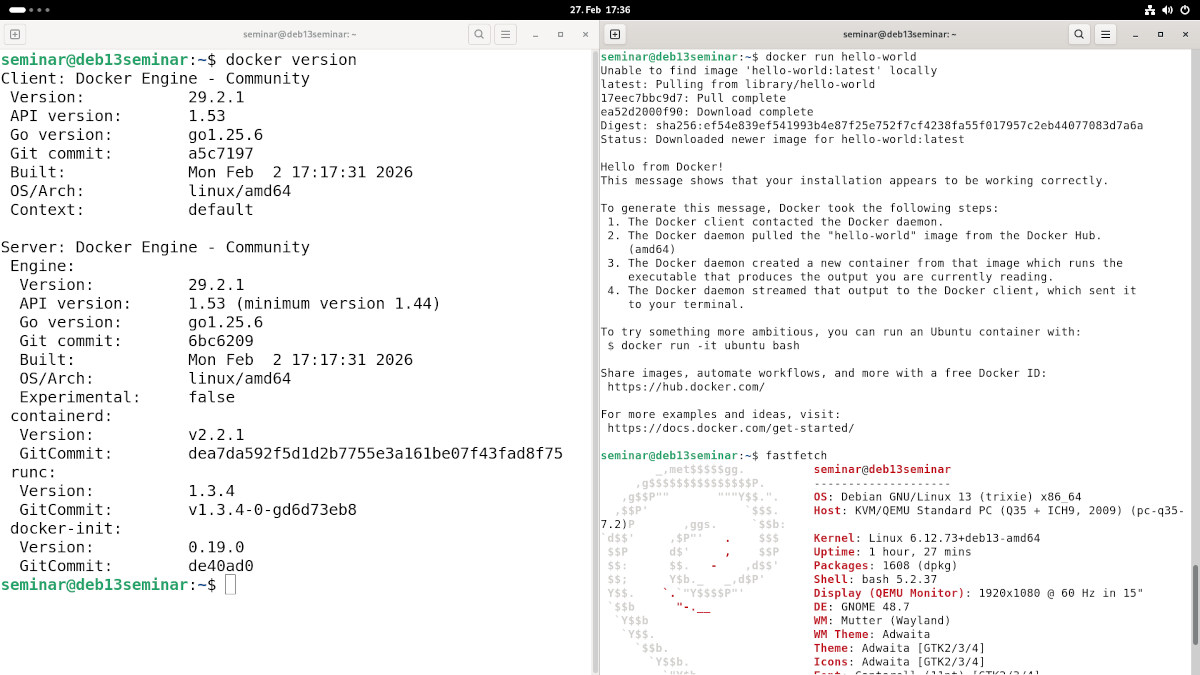1200x675 pixels.
Task: Click the 'runc:' heading
Action: pyautogui.click(x=33, y=472)
